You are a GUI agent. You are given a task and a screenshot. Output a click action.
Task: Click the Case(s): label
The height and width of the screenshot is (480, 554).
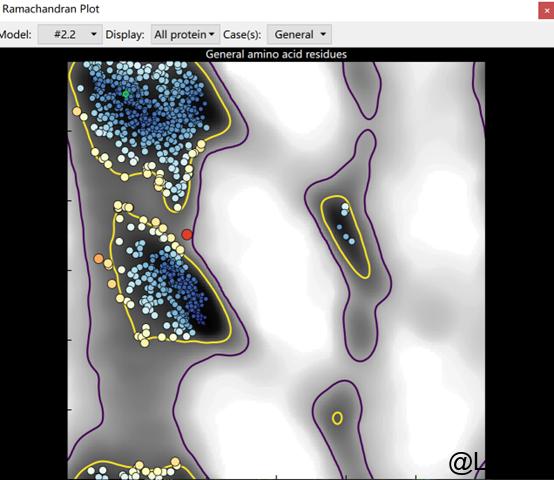(x=242, y=35)
